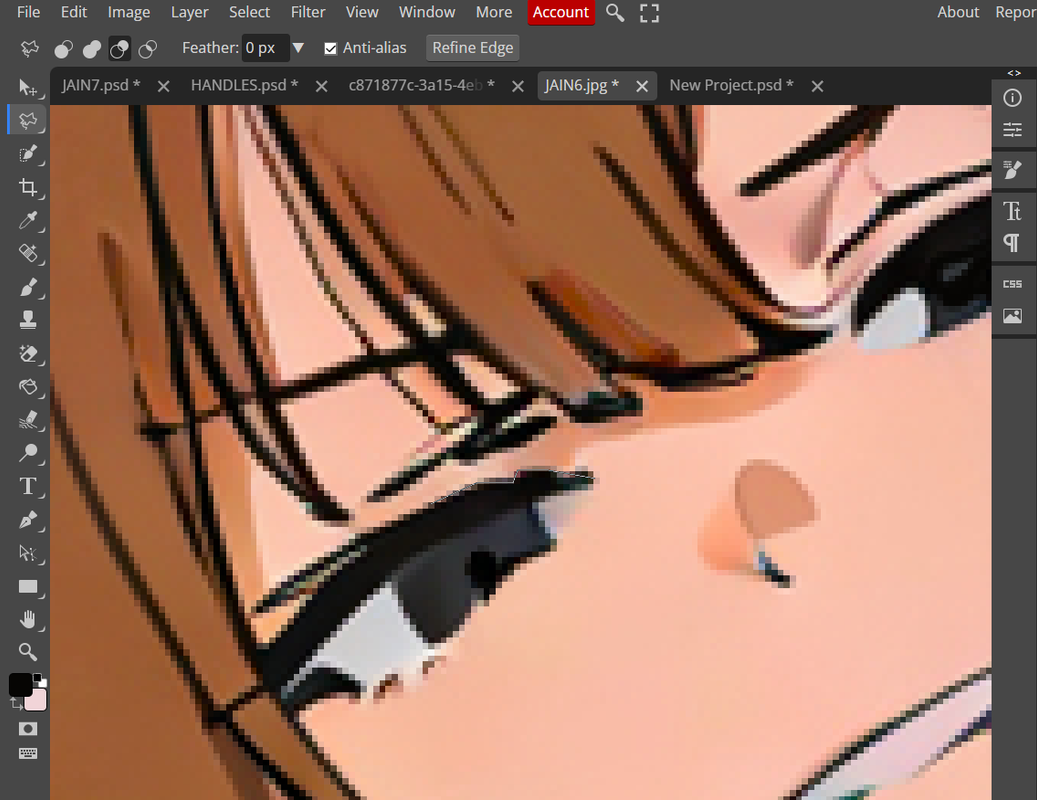Close the HANDLES.psd tab
The height and width of the screenshot is (800, 1037).
[x=321, y=87]
